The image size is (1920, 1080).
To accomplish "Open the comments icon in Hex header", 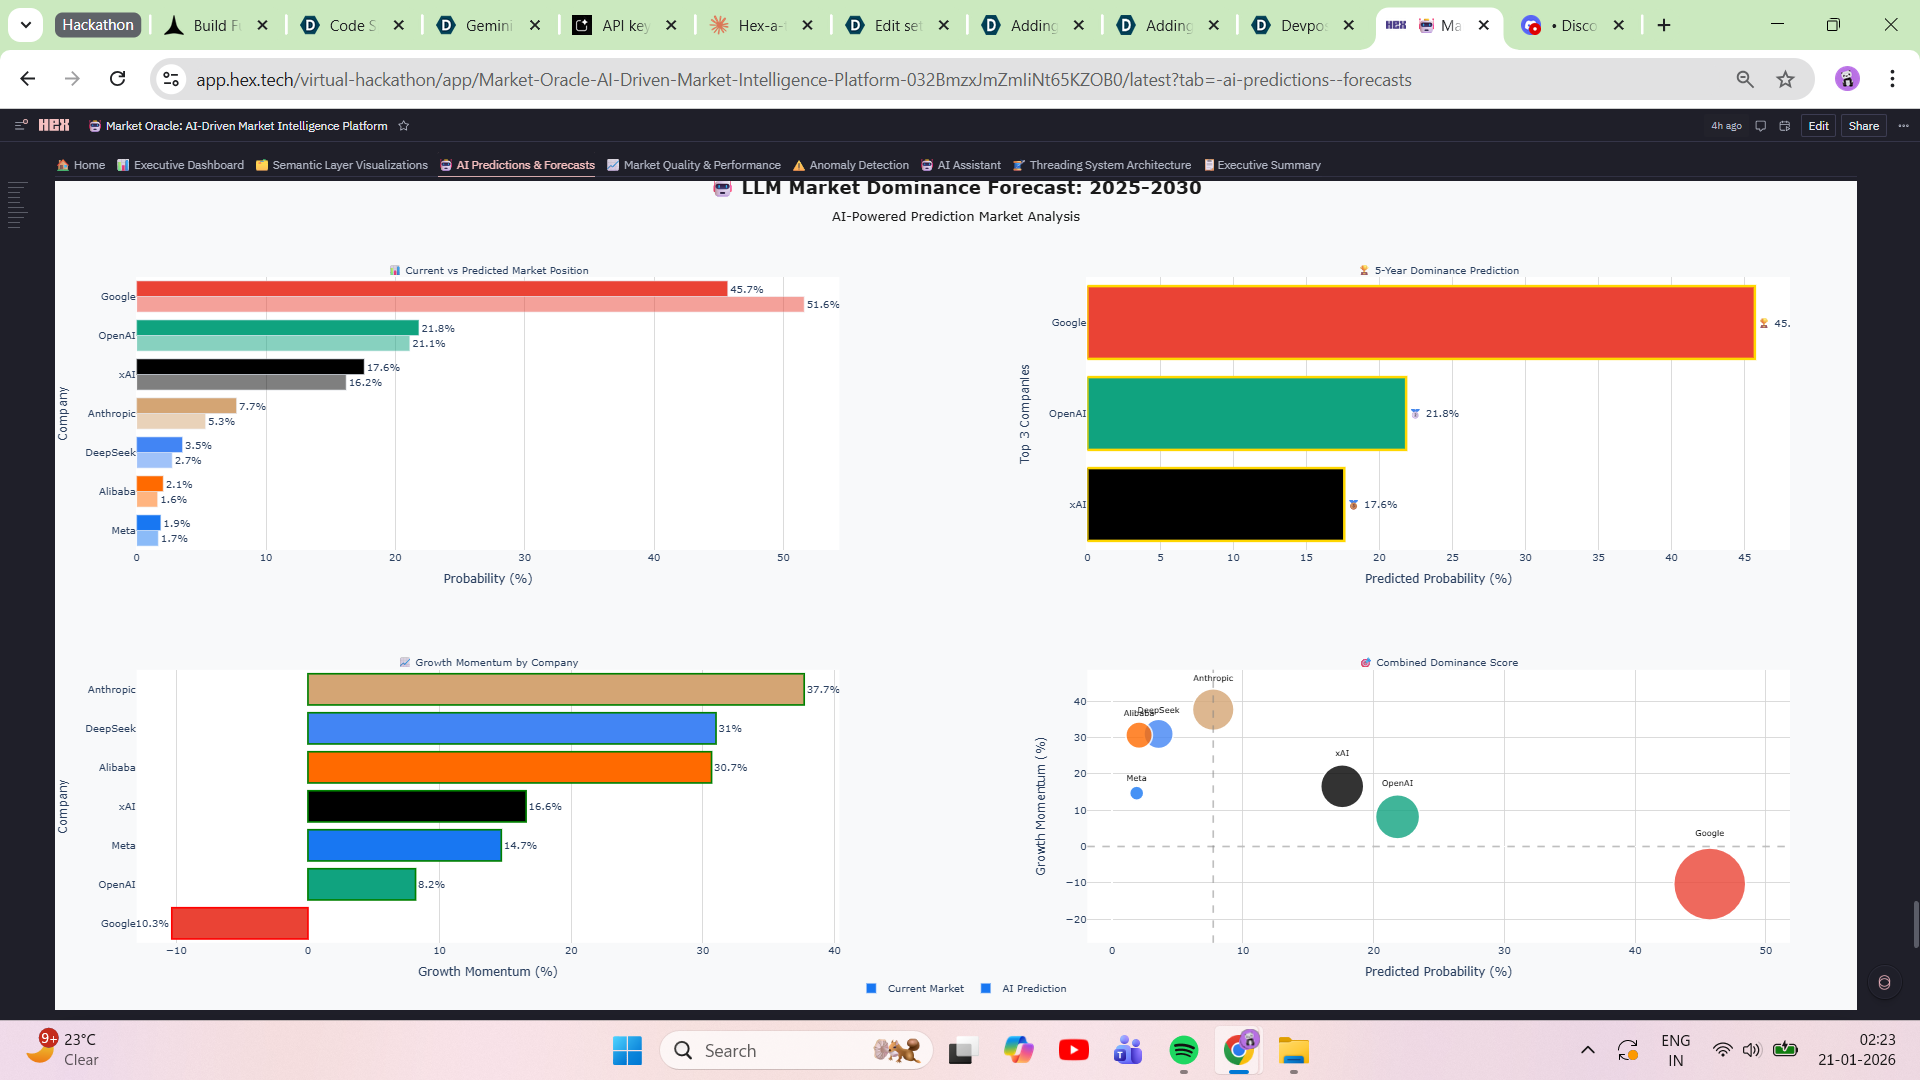I will pyautogui.click(x=1760, y=126).
